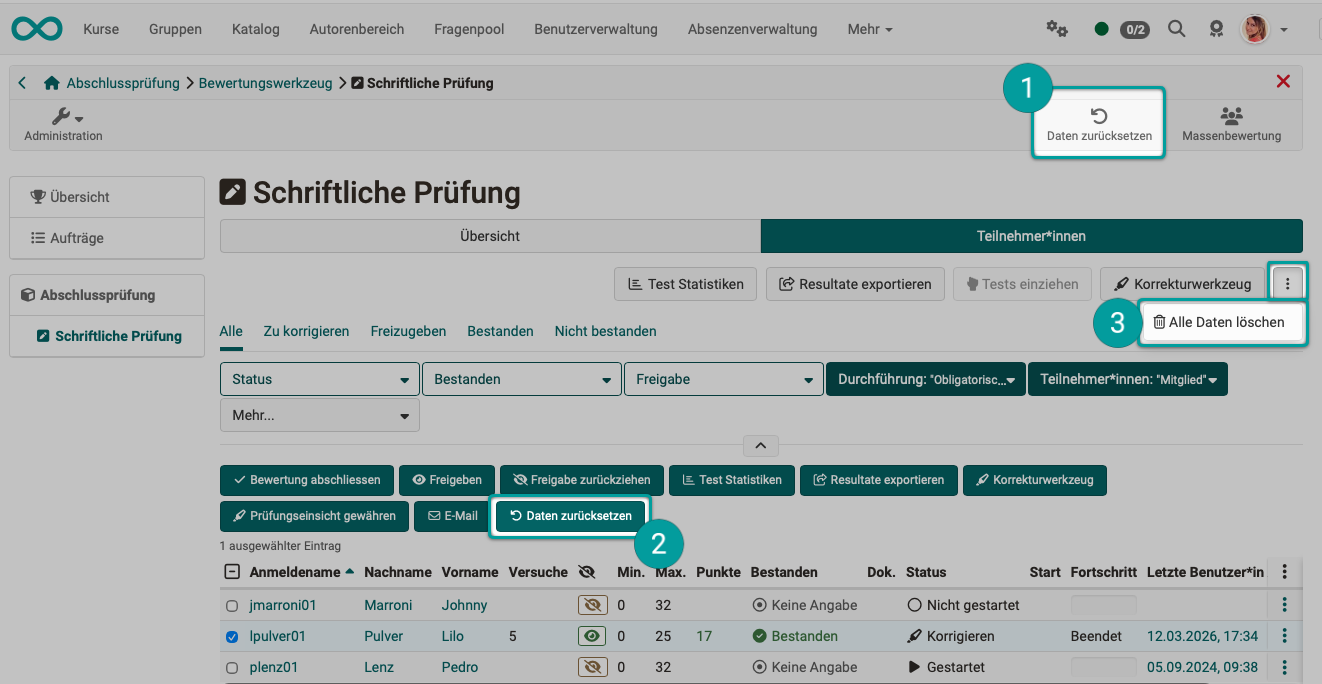This screenshot has width=1322, height=684.
Task: Tick the checkbox for jmarroni01
Action: (x=231, y=605)
